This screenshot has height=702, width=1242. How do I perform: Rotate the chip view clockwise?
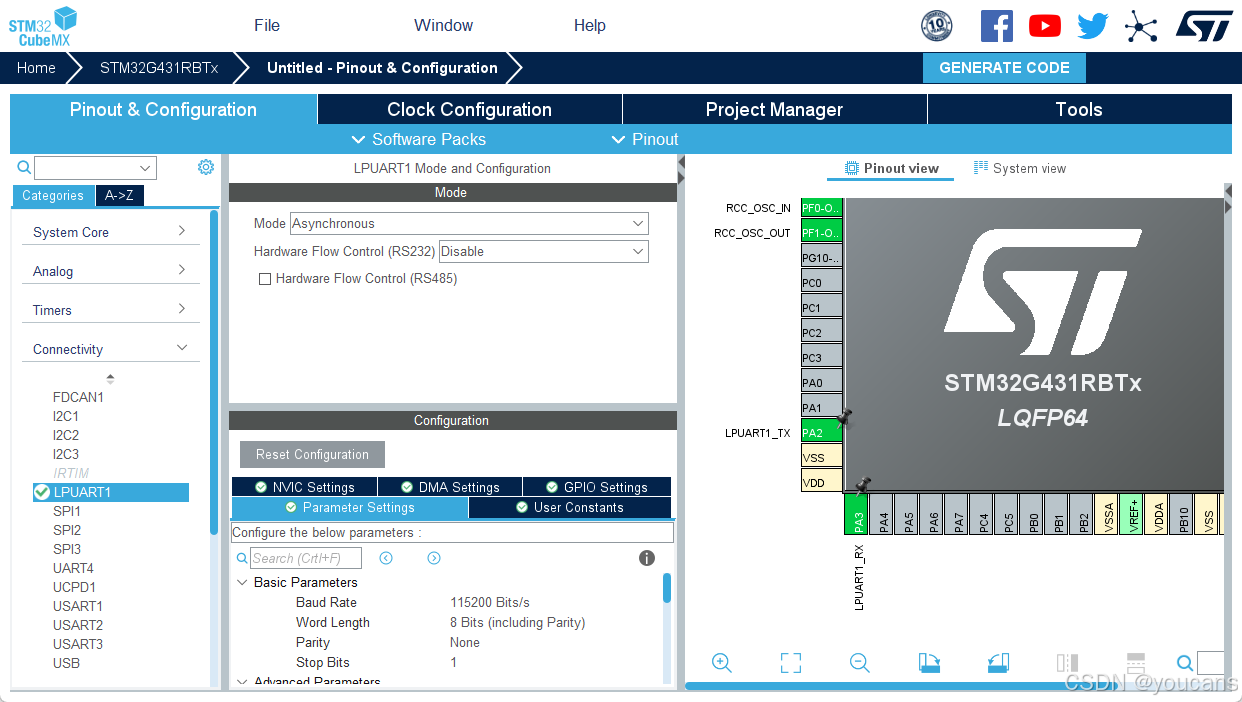pos(929,662)
